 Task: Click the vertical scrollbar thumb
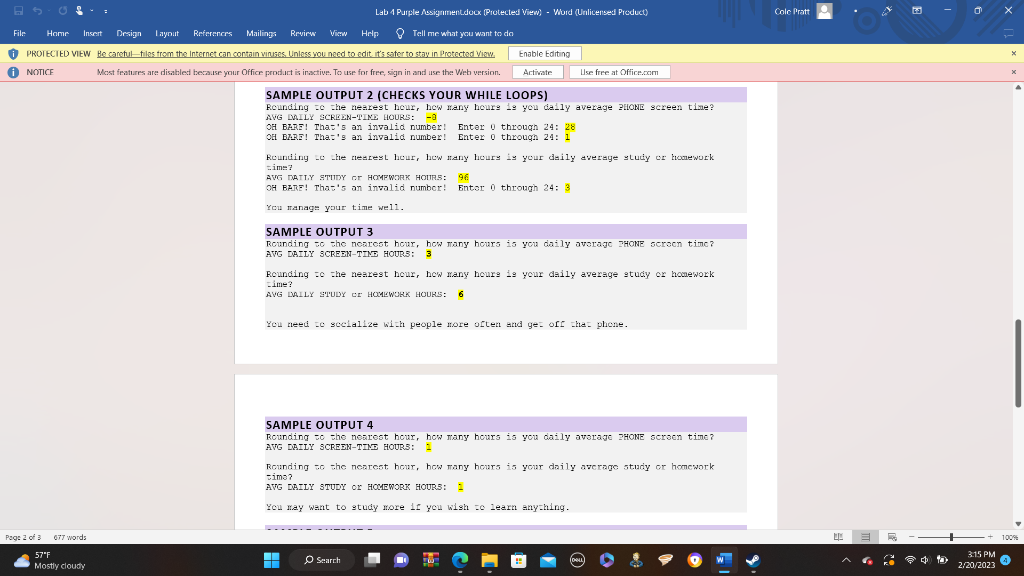coord(1017,363)
